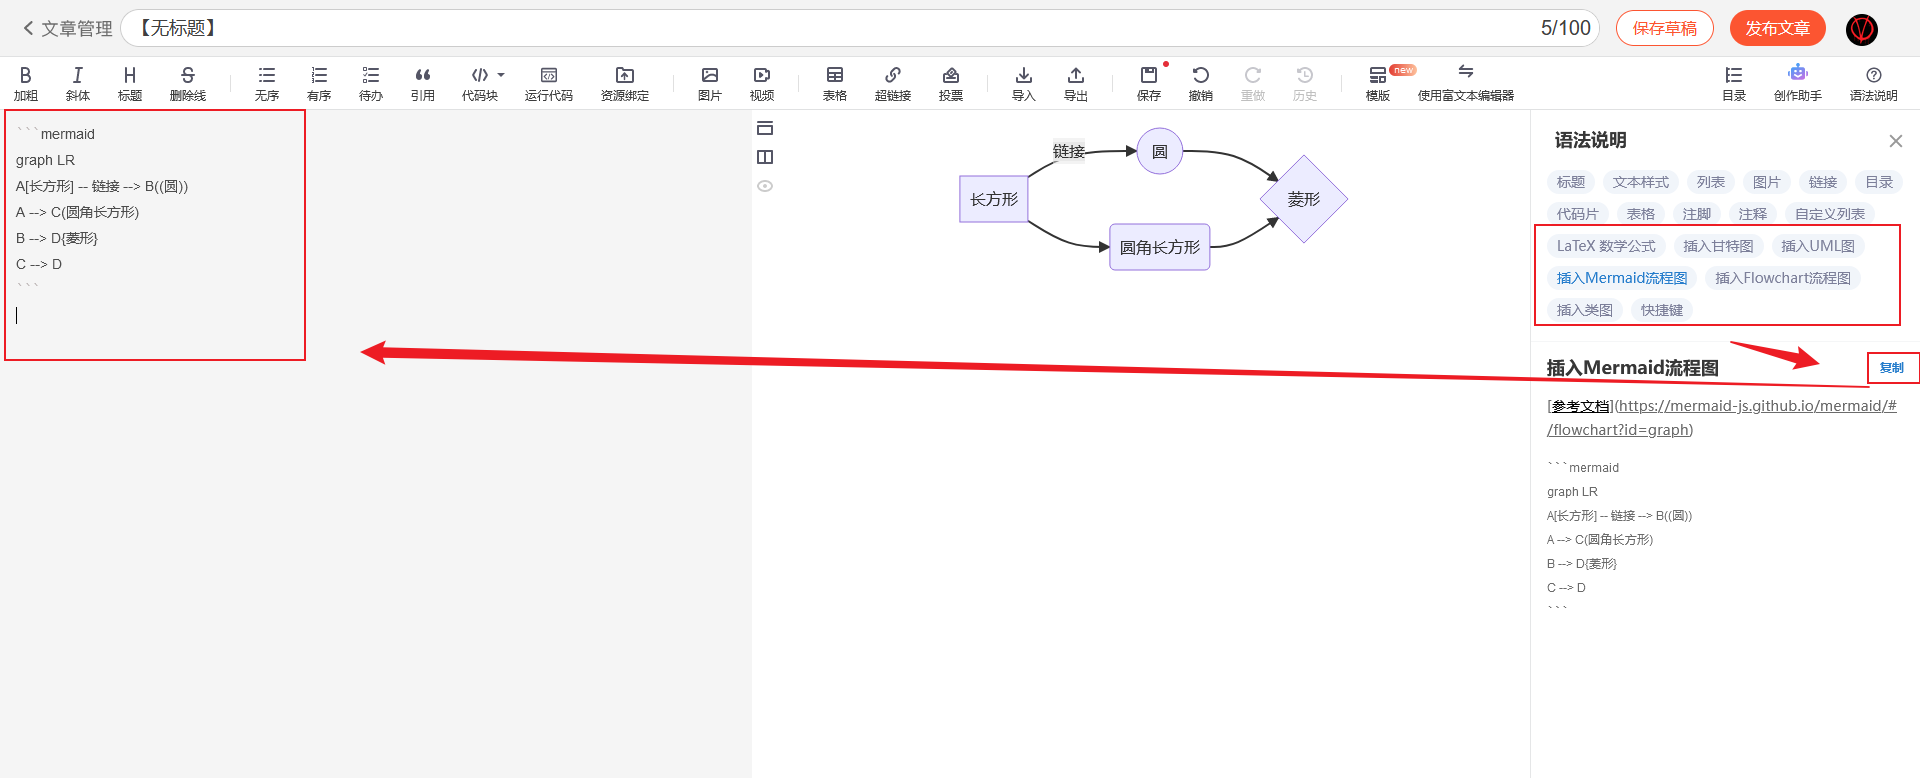The image size is (1920, 778).
Task: Insert code block (代码块)
Action: (480, 83)
